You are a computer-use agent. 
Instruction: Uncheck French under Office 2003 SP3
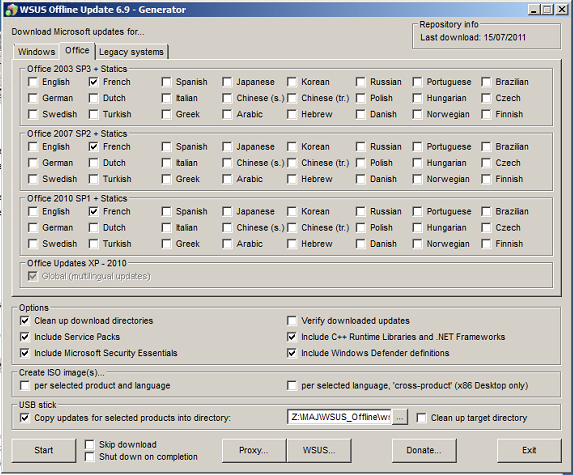tap(94, 82)
